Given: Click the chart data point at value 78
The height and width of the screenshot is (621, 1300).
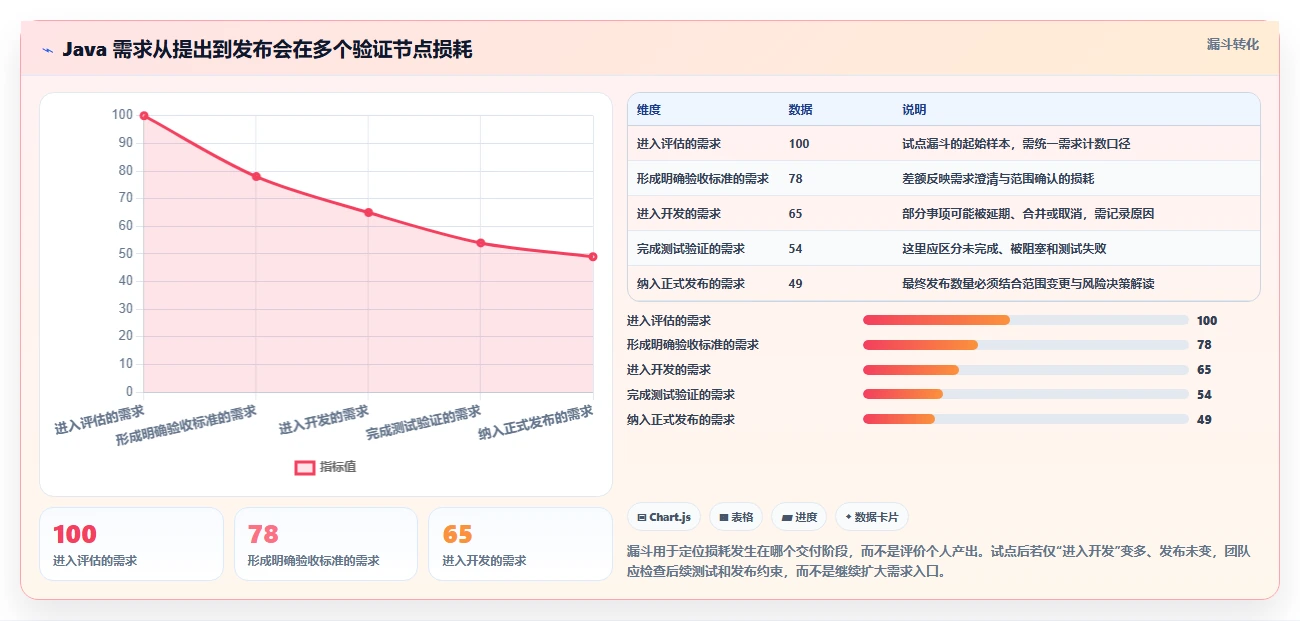Looking at the screenshot, I should click(256, 177).
